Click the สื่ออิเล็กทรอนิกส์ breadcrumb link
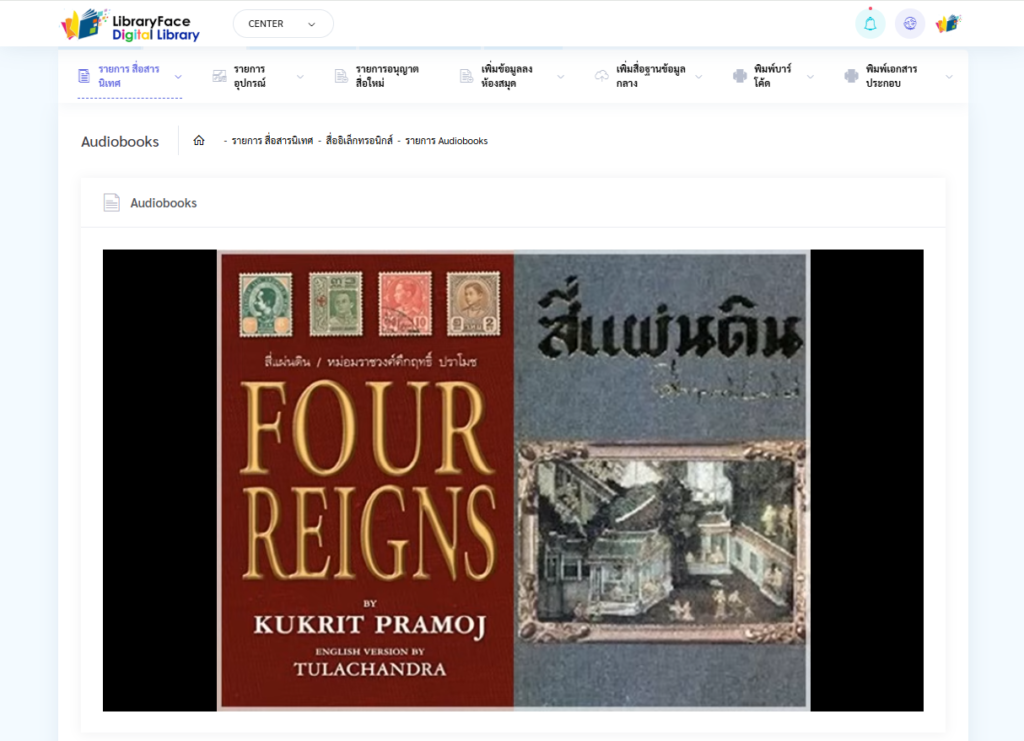Image resolution: width=1024 pixels, height=741 pixels. pos(360,141)
